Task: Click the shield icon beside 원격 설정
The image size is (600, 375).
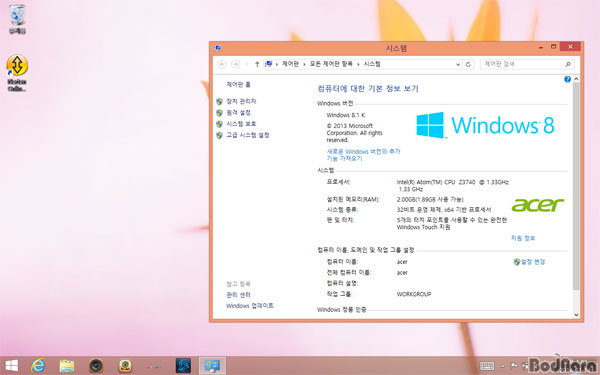Action: pos(219,113)
